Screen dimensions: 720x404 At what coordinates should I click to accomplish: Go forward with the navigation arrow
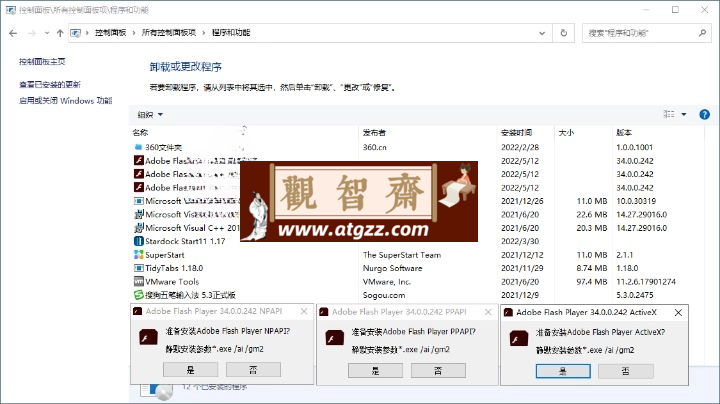[x=32, y=33]
